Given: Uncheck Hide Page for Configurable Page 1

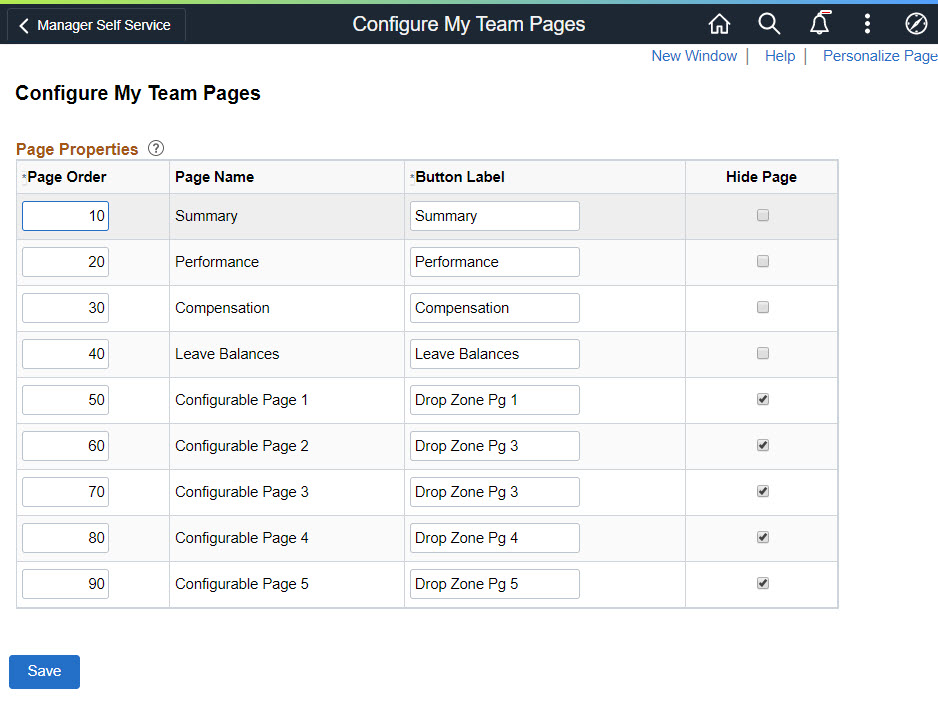Looking at the screenshot, I should tap(763, 399).
